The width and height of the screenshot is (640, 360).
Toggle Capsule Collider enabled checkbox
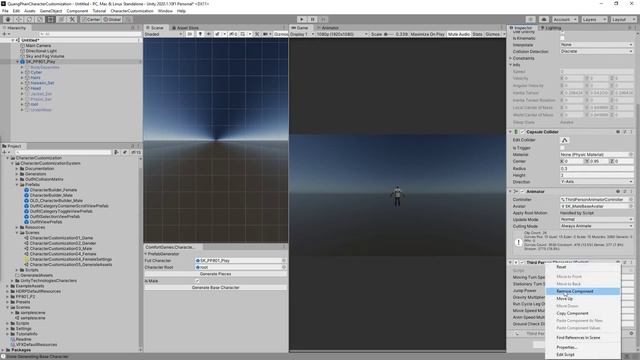[x=522, y=132]
